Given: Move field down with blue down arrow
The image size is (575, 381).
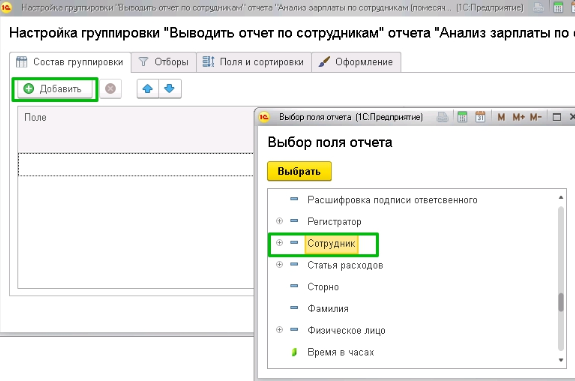Looking at the screenshot, I should coord(169,89).
